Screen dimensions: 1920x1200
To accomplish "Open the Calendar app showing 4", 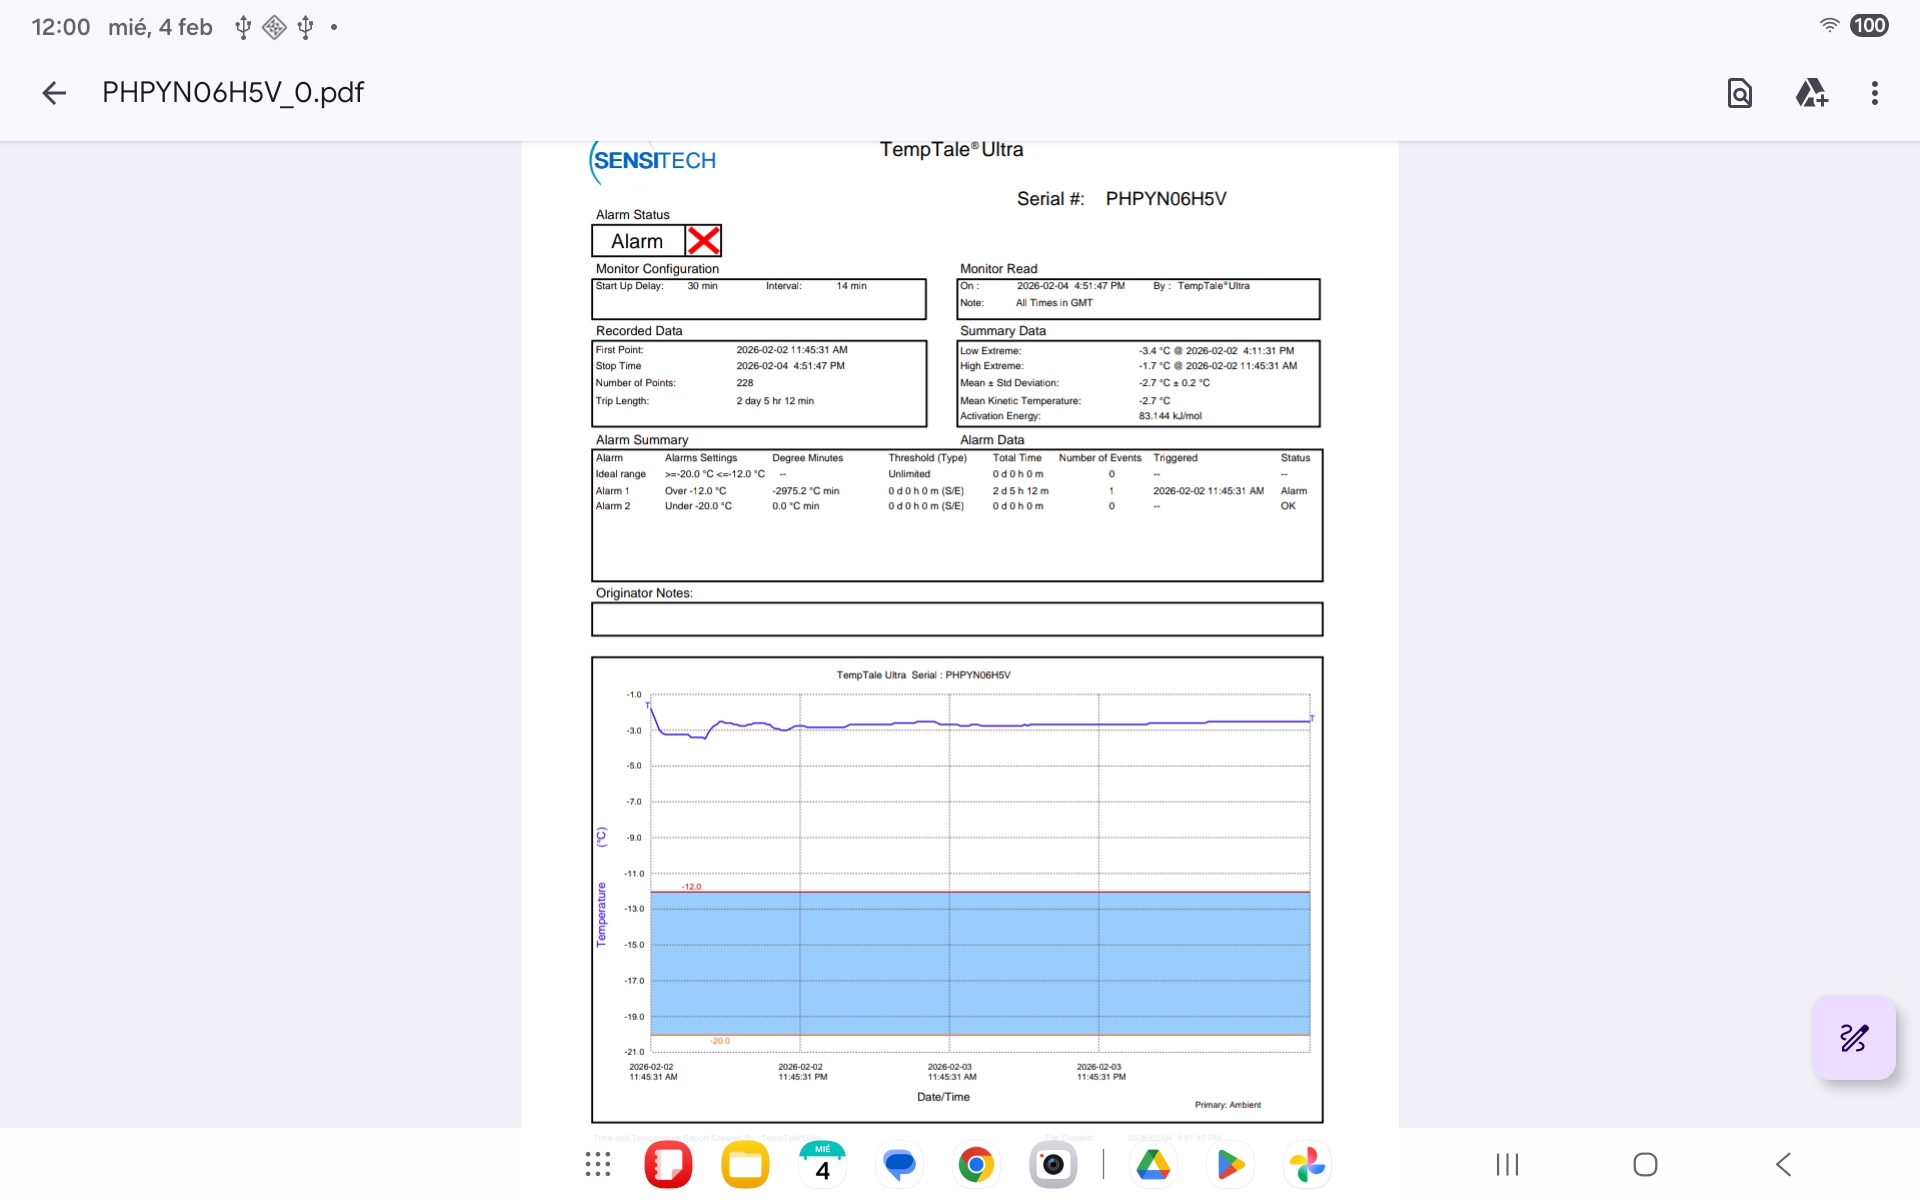I will (x=822, y=1164).
